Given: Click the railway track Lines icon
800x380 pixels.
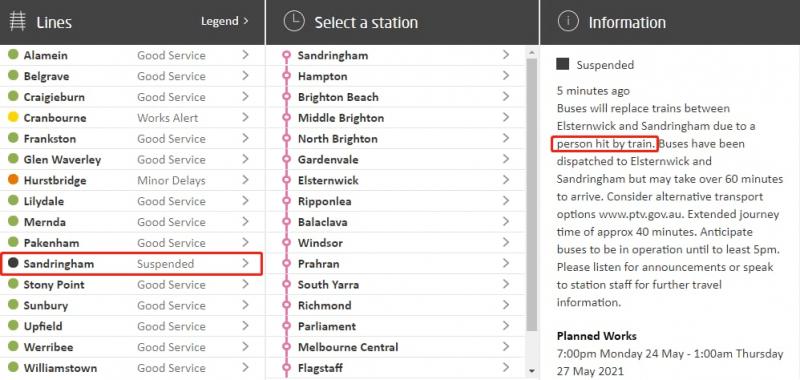Looking at the screenshot, I should [x=17, y=22].
